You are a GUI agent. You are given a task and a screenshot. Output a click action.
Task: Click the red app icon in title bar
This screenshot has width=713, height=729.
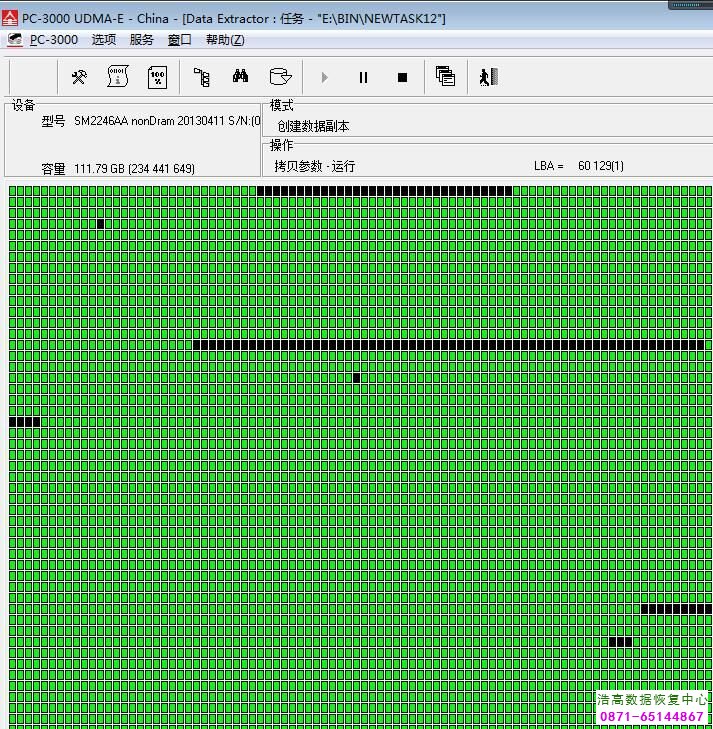pyautogui.click(x=10, y=19)
